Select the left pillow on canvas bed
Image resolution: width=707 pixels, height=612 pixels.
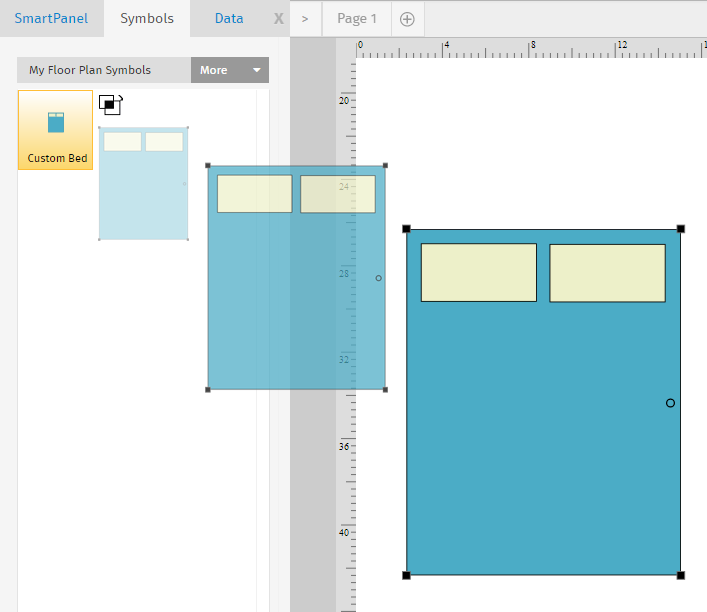(478, 272)
